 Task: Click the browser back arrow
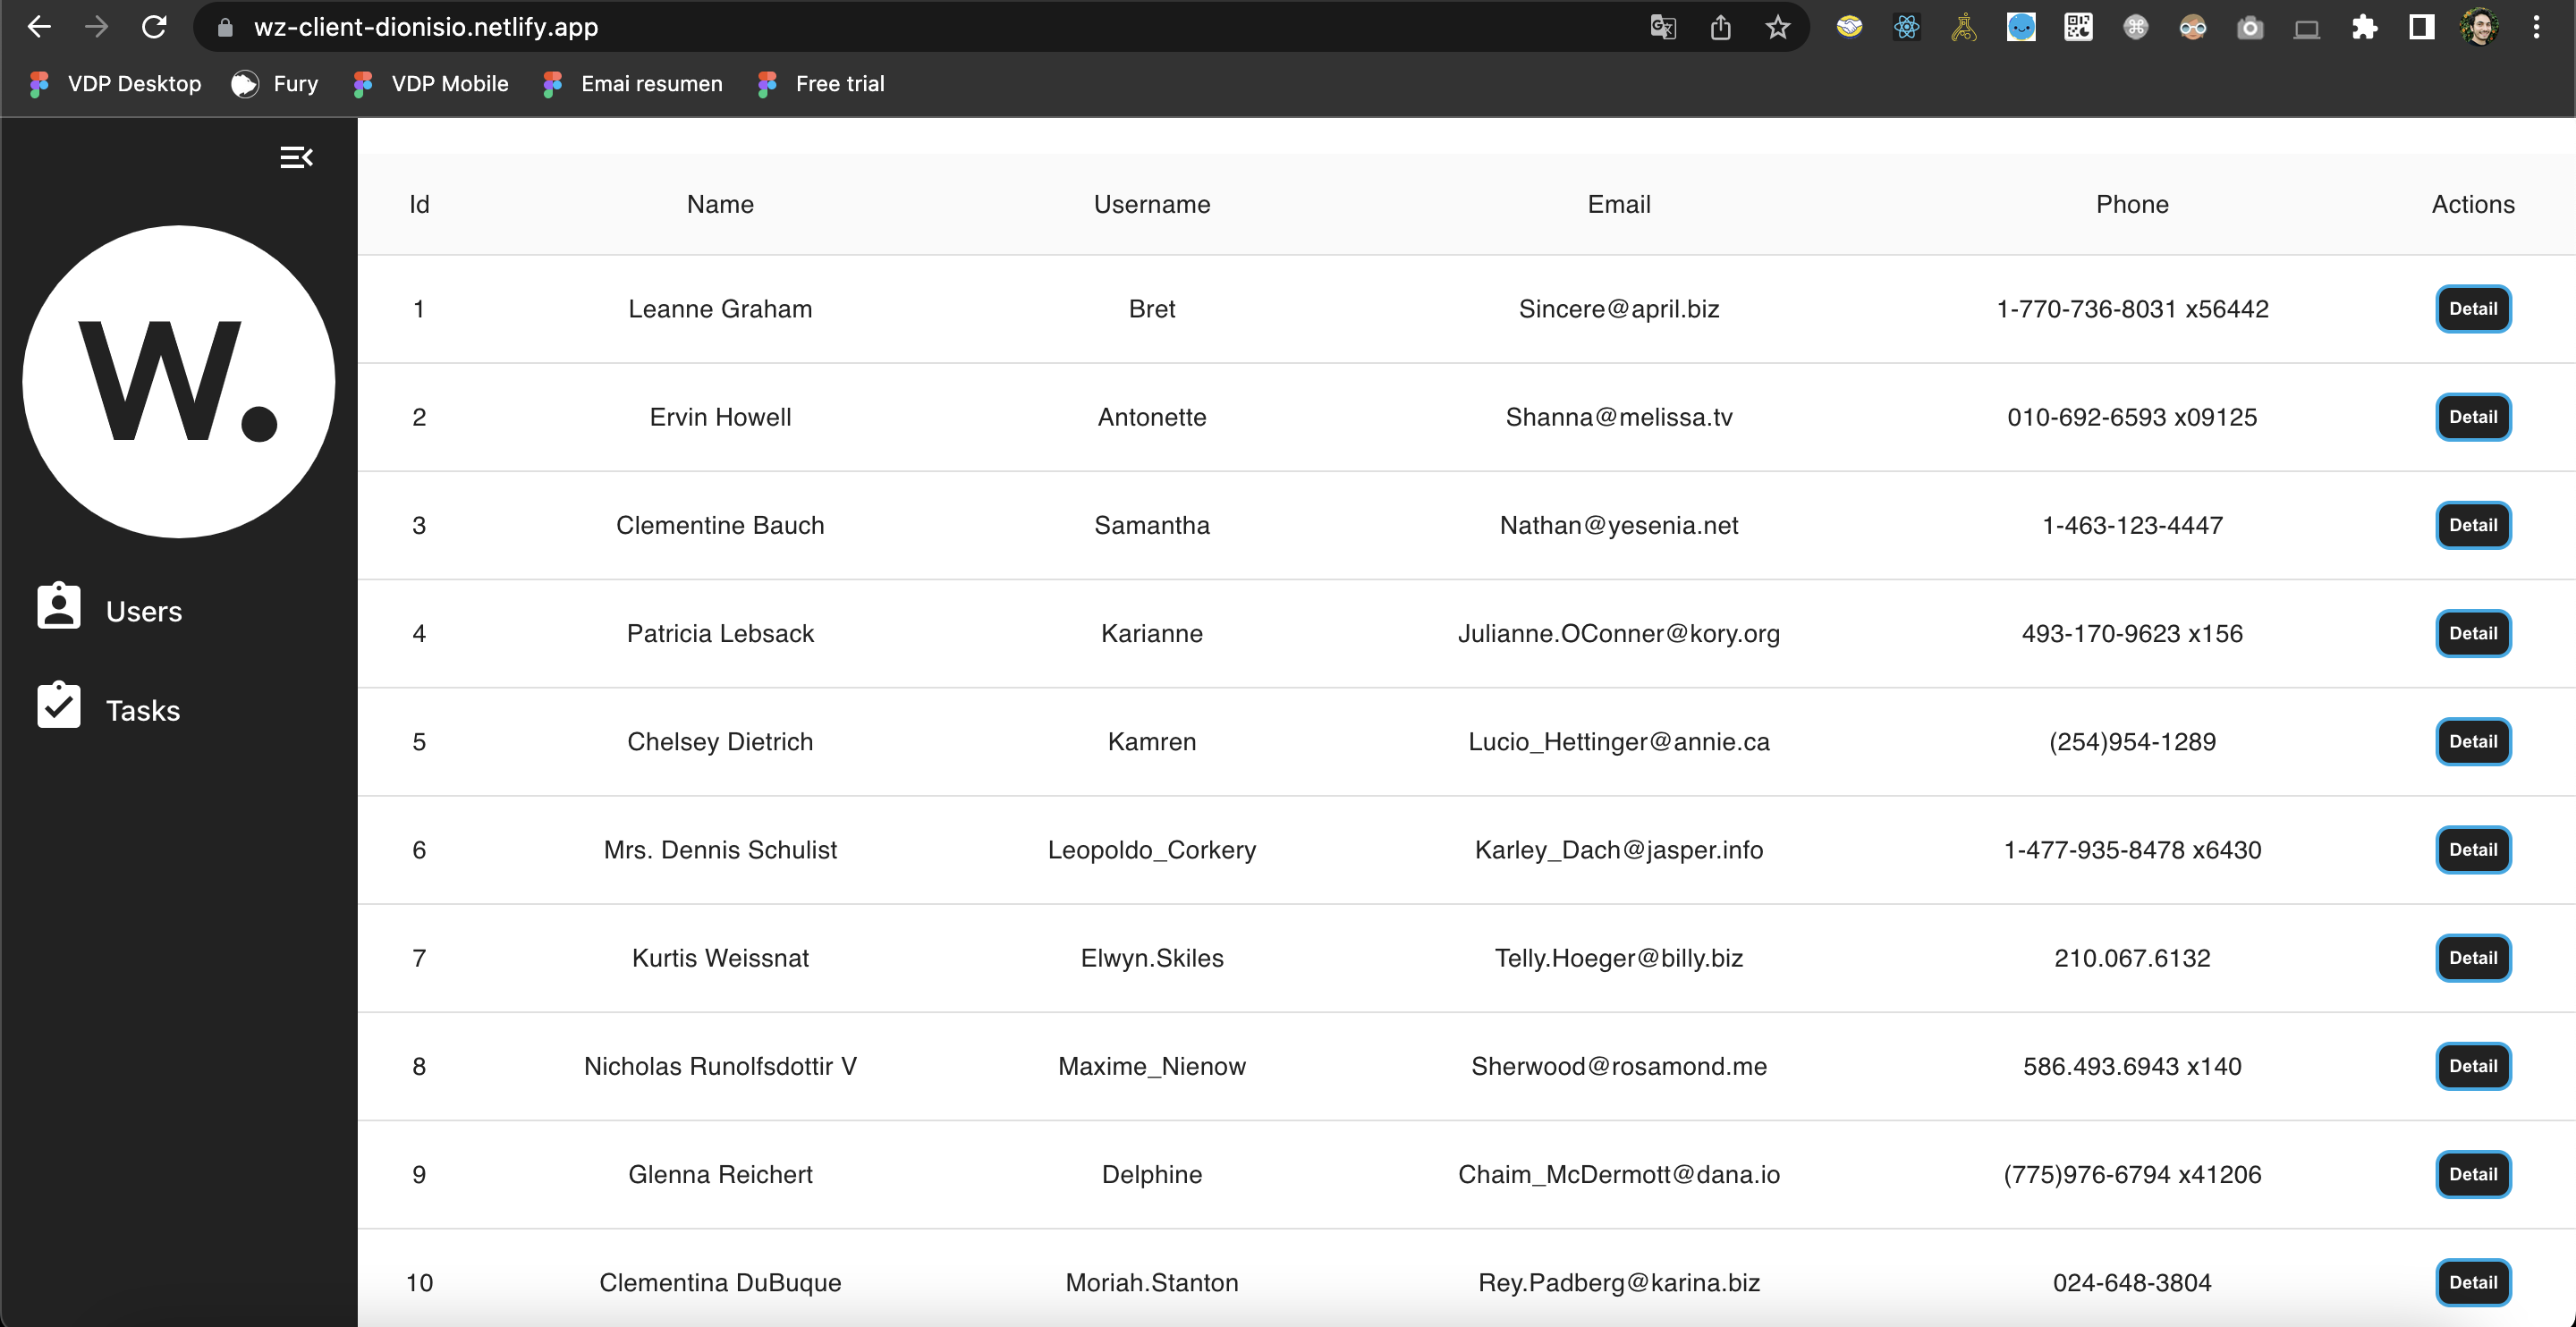(39, 27)
